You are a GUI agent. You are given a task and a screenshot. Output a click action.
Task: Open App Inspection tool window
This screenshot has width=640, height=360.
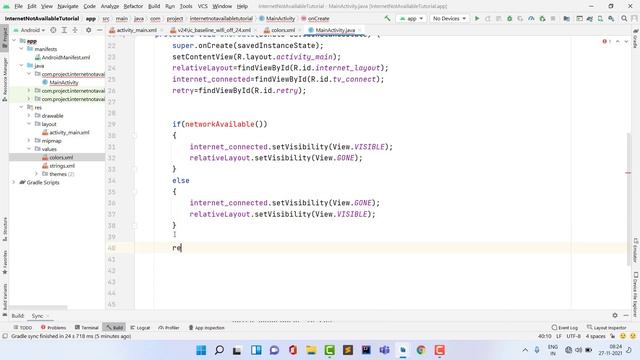tap(207, 327)
